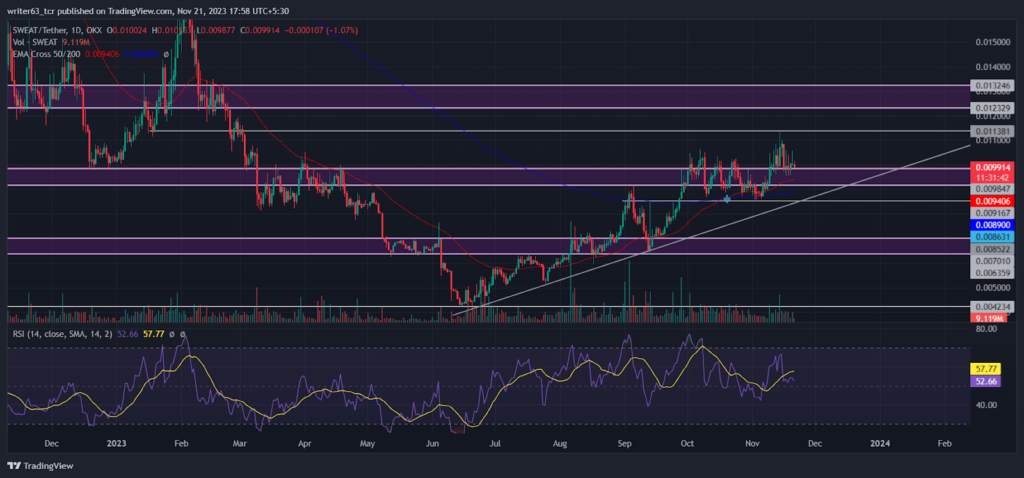Image resolution: width=1024 pixels, height=478 pixels.
Task: Click the 2023 label on time axis
Action: 116,443
